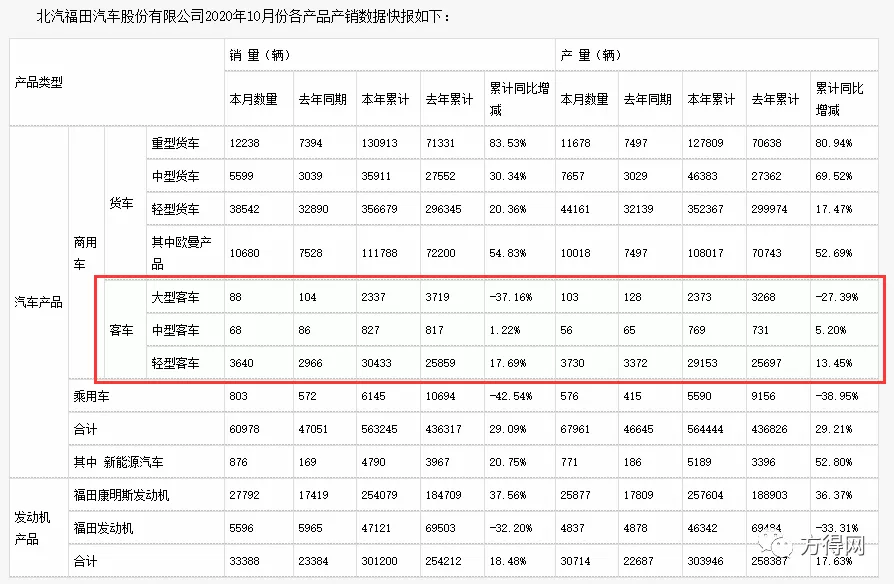Click the 大型客车 row label
The width and height of the screenshot is (894, 584).
[176, 297]
